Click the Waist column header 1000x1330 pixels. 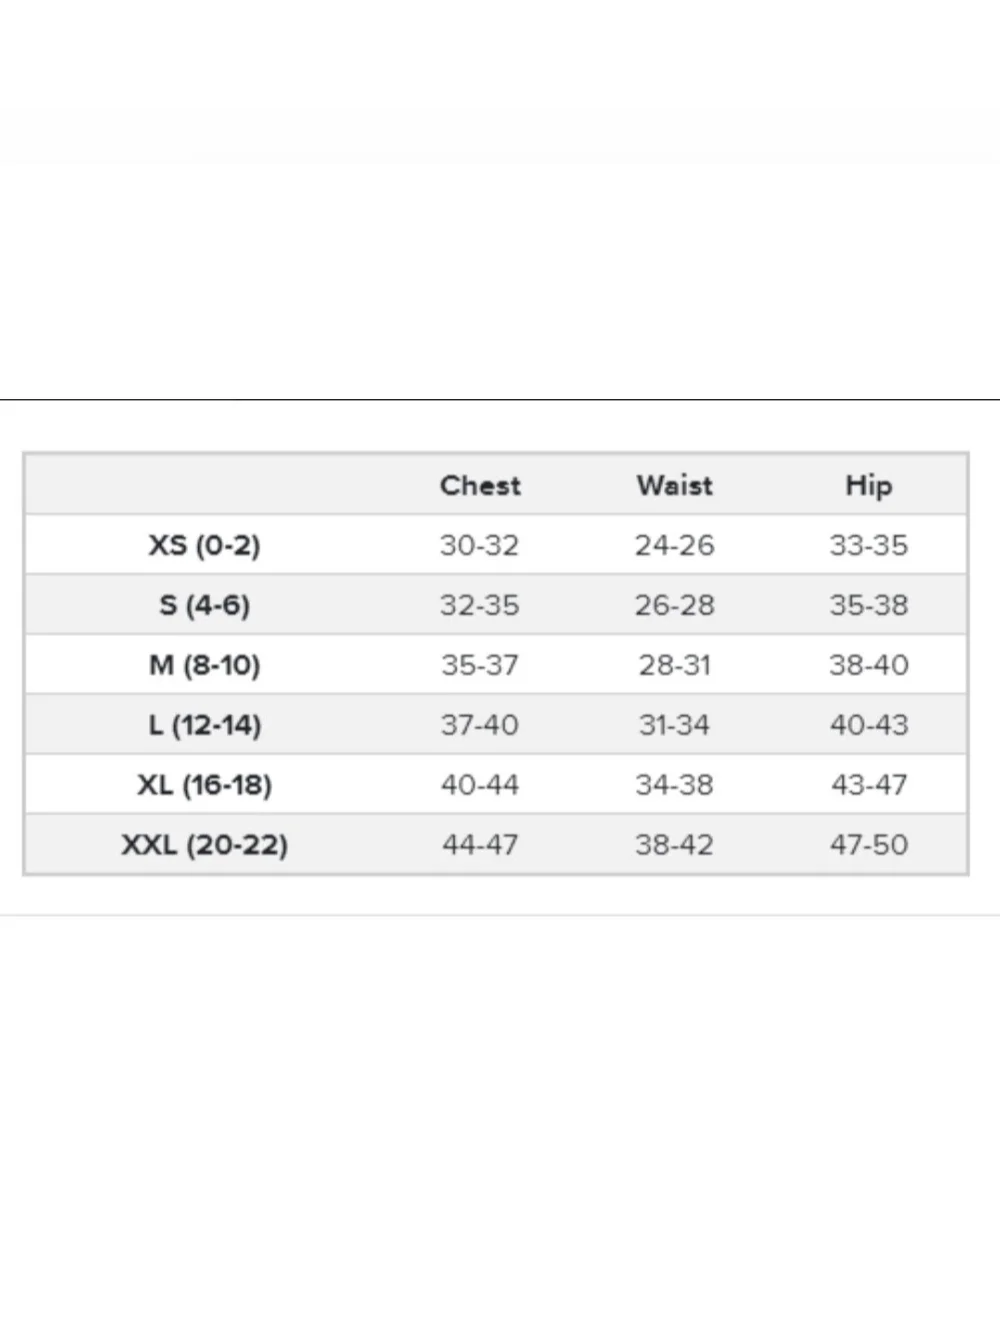click(x=675, y=485)
